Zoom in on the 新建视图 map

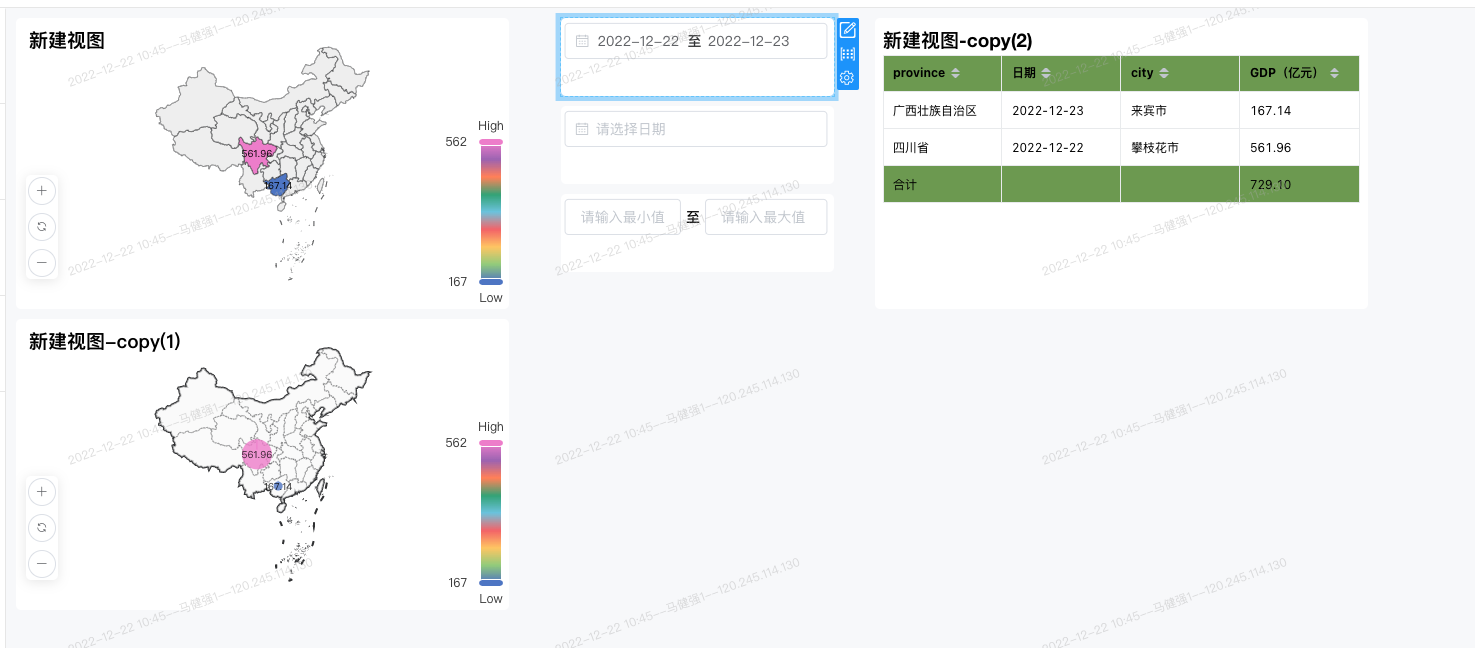(x=42, y=191)
